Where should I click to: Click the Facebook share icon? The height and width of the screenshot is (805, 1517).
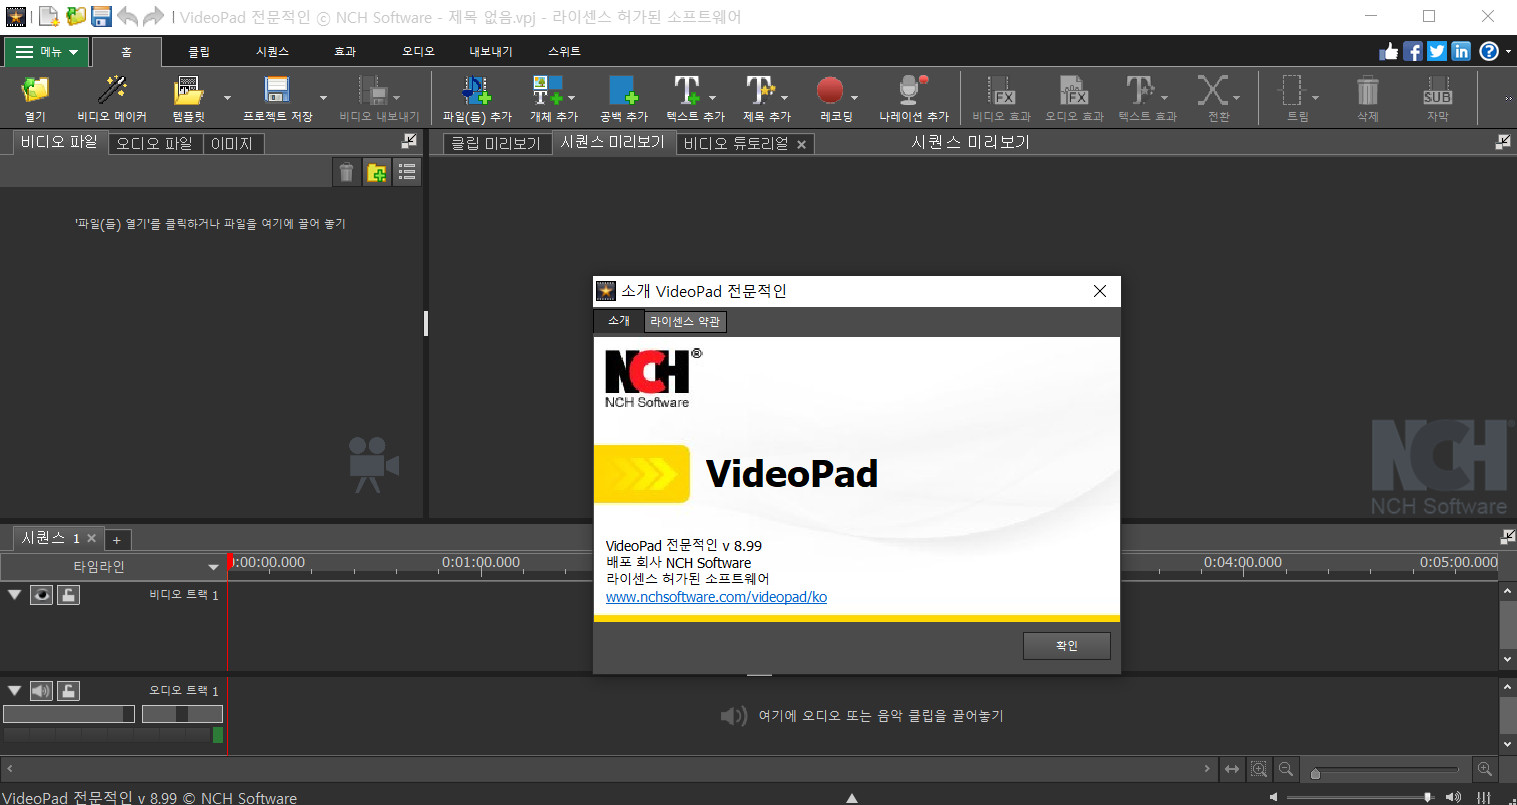point(1413,51)
